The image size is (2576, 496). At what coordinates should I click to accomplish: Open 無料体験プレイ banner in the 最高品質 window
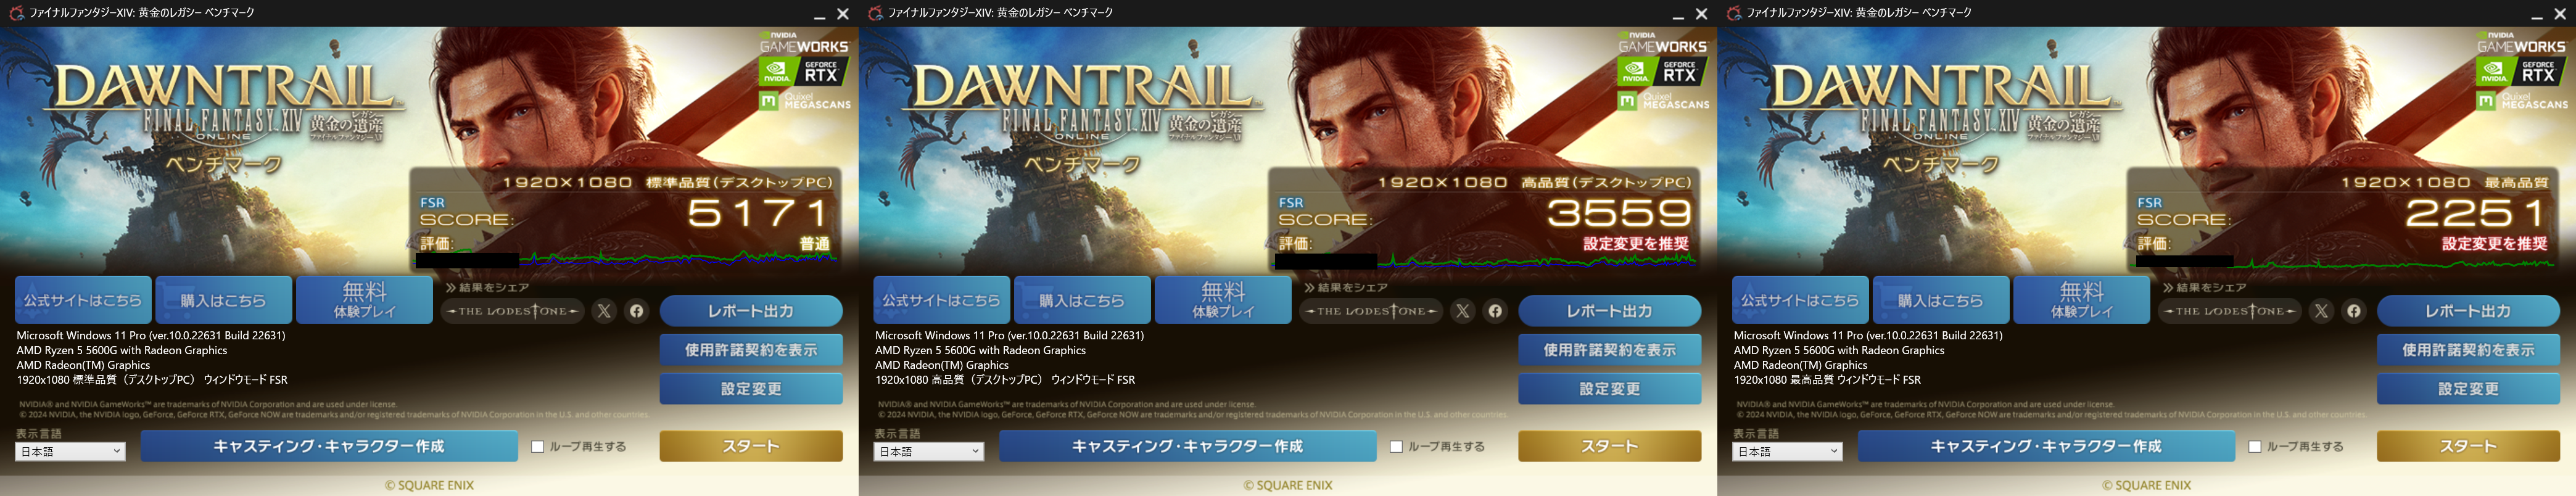2082,300
